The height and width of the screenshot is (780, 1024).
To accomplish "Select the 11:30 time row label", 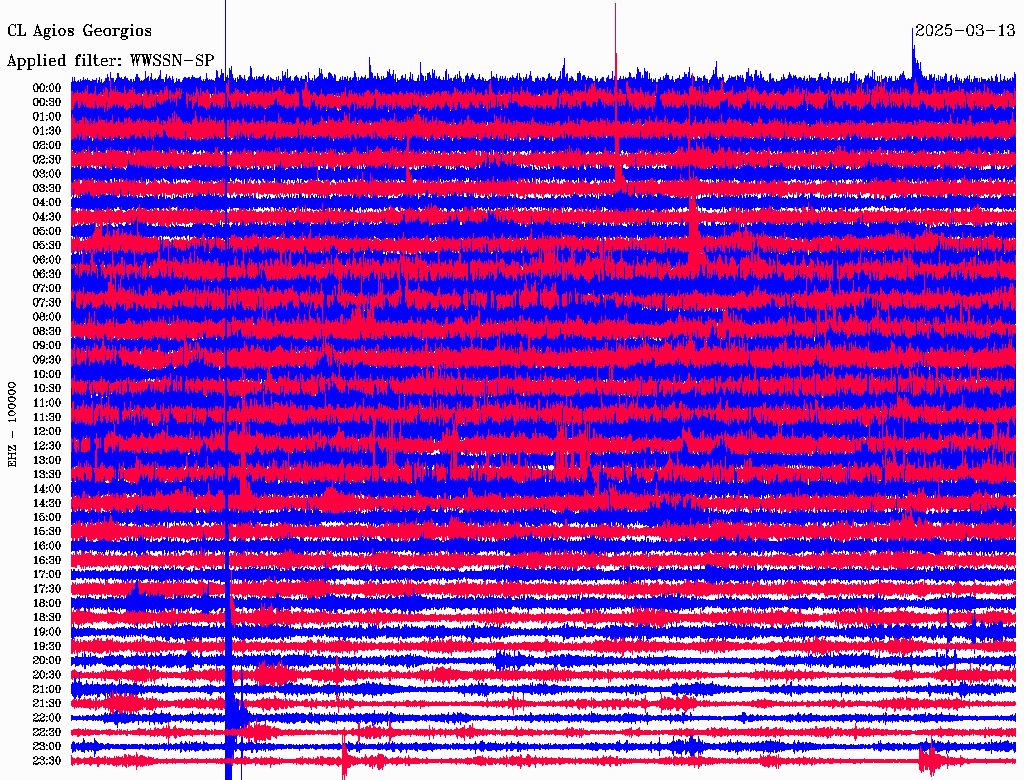I will [x=47, y=417].
